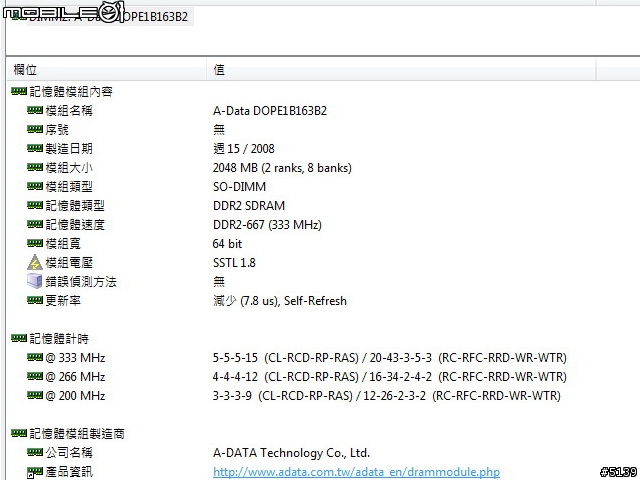This screenshot has width=640, height=480.
Task: Click the Self-Refresh refresh rate value
Action: click(x=280, y=301)
